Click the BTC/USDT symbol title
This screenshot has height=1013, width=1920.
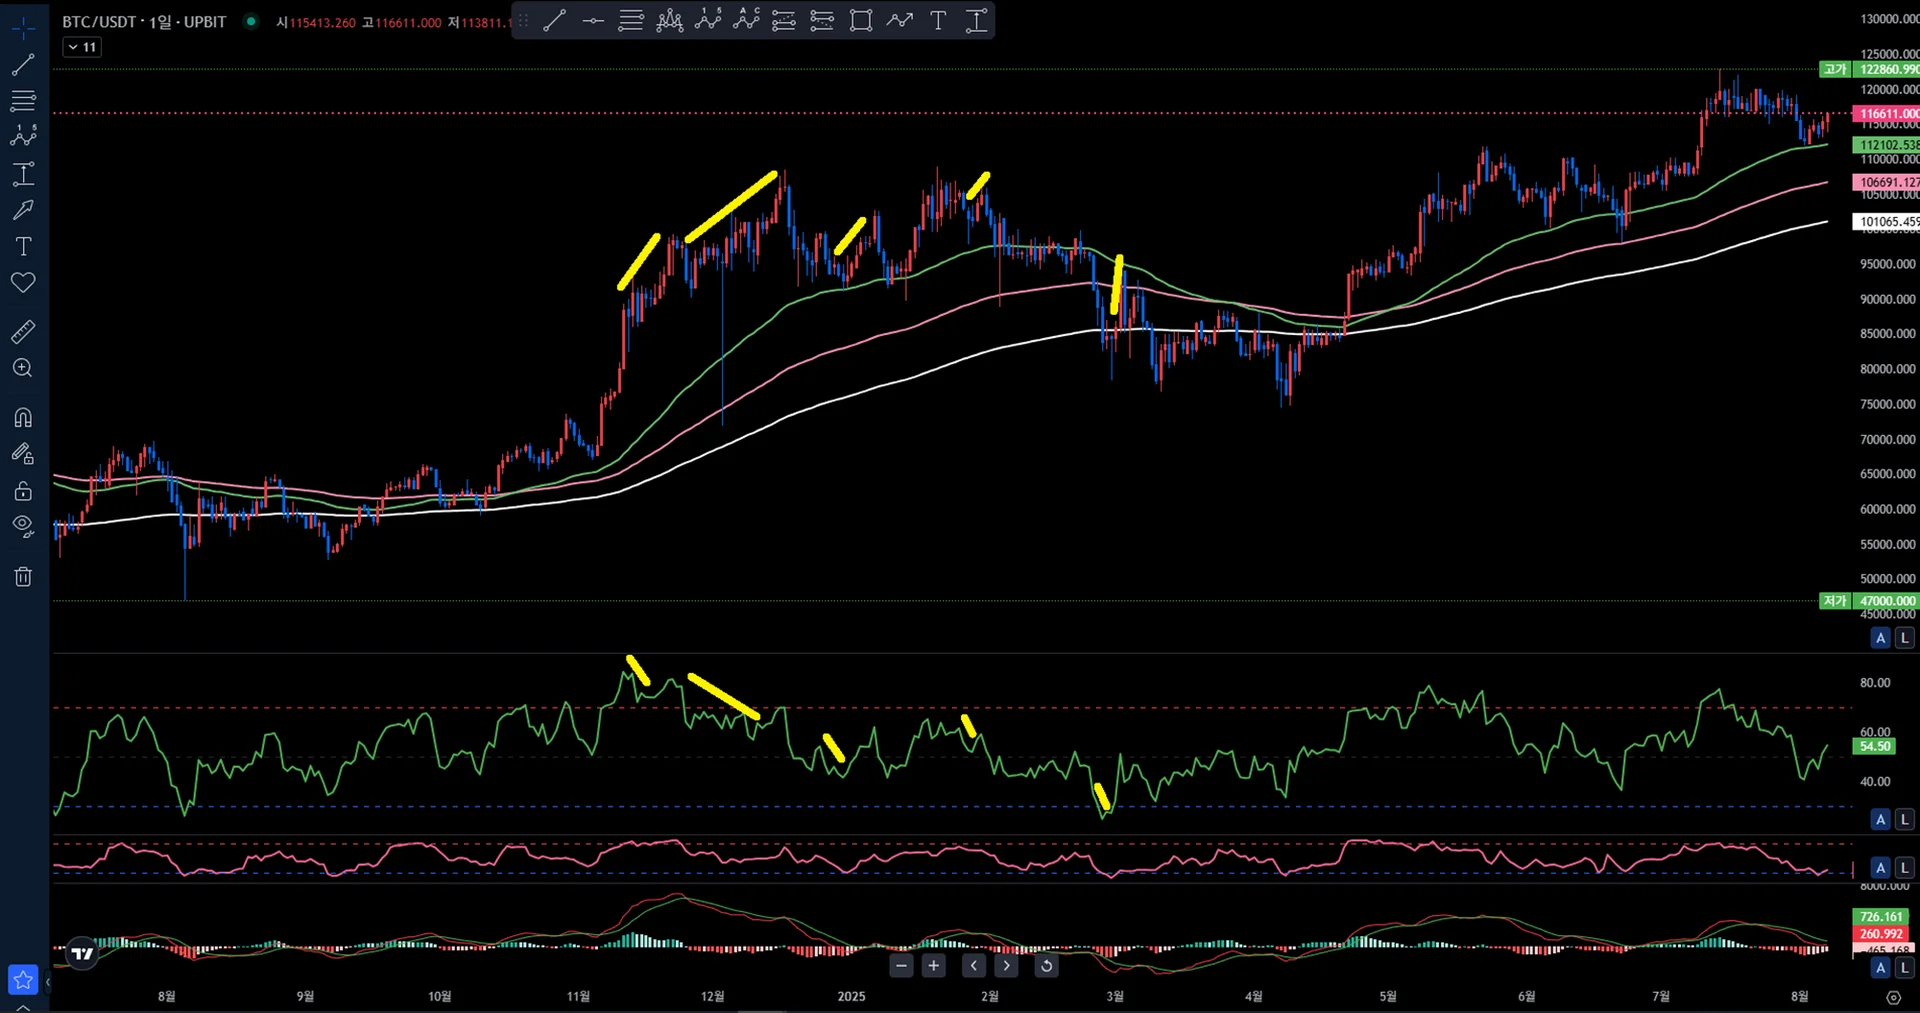coord(144,22)
